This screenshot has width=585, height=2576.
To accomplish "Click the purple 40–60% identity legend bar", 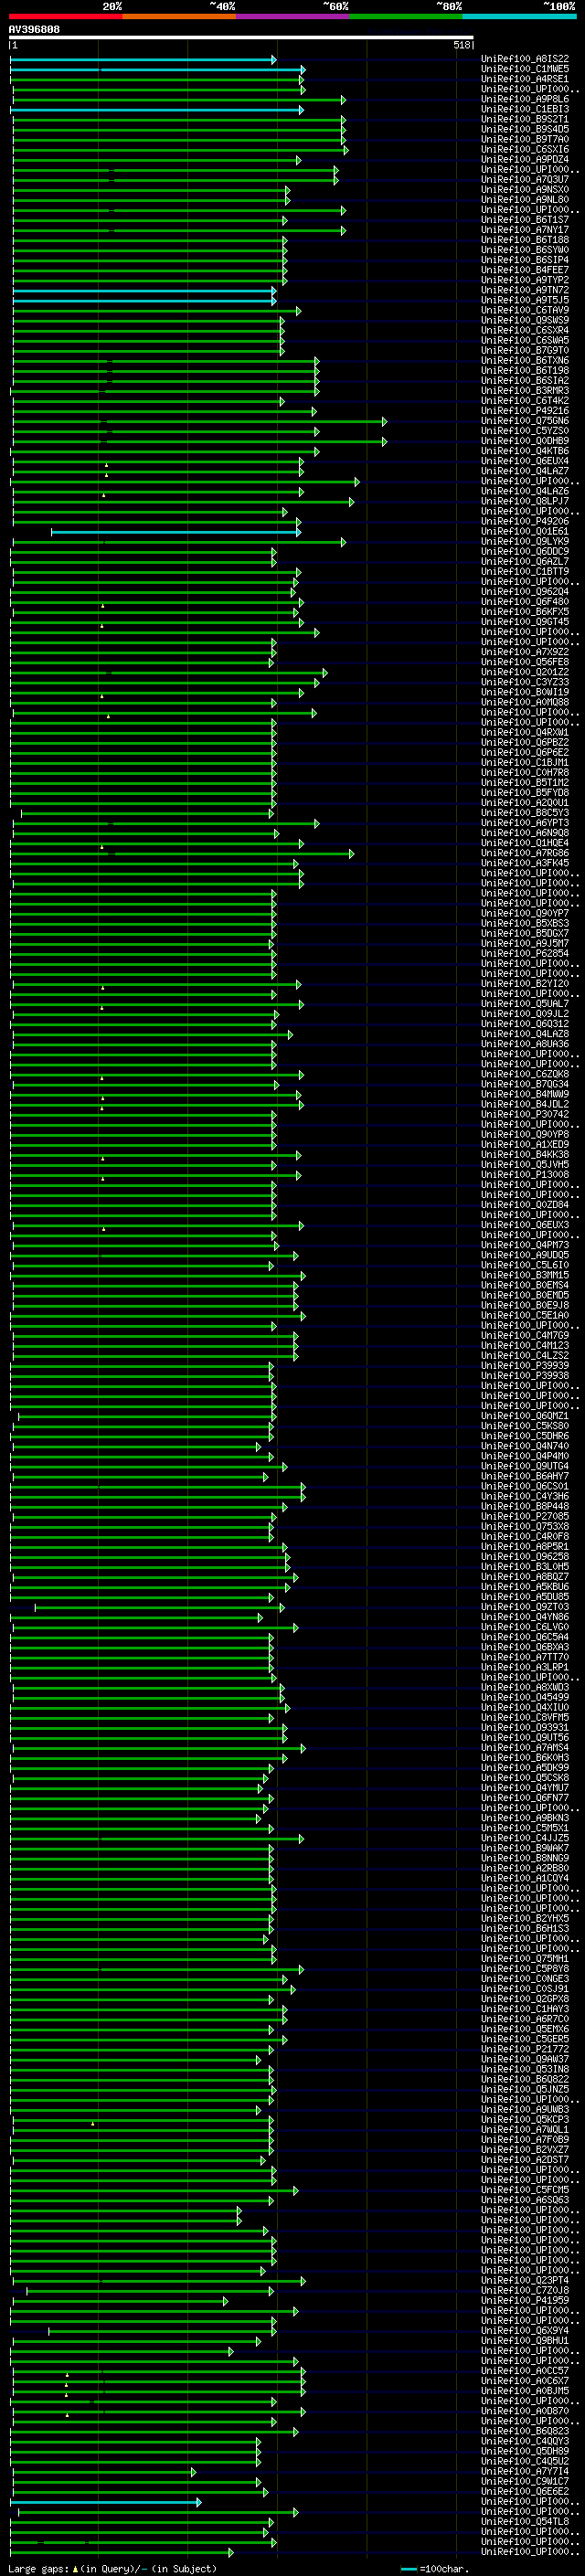I will pos(293,16).
